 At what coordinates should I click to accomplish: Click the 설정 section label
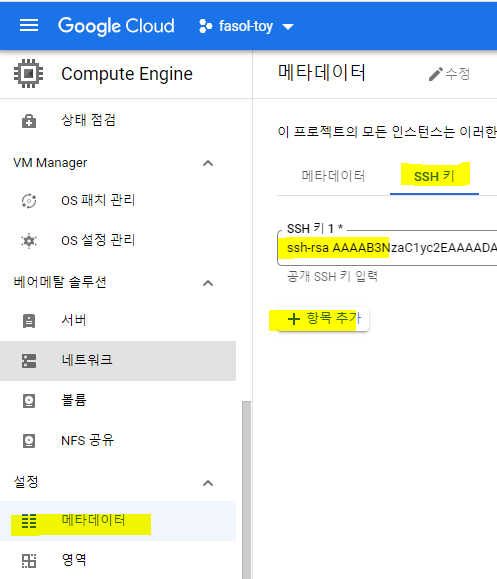(x=26, y=482)
